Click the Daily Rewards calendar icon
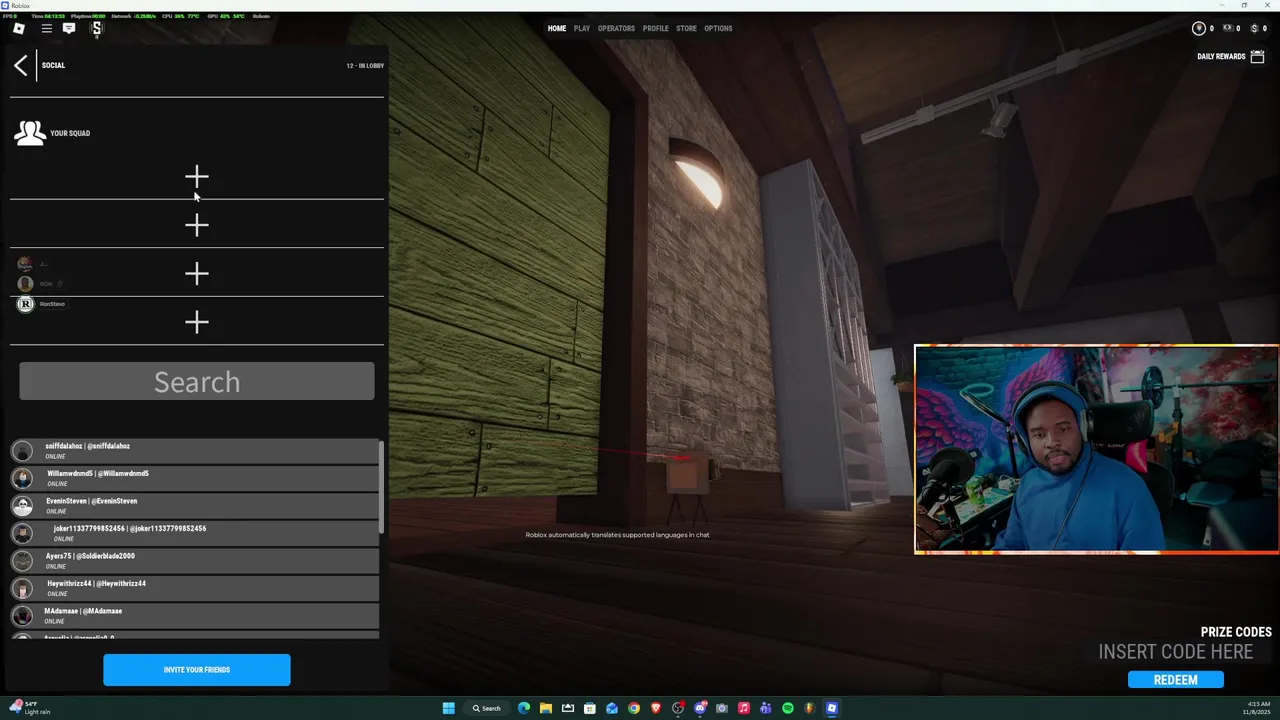1280x720 pixels. point(1257,56)
